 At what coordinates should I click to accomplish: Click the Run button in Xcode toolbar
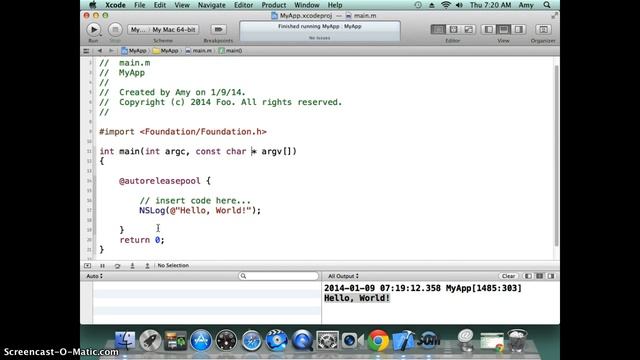click(93, 29)
